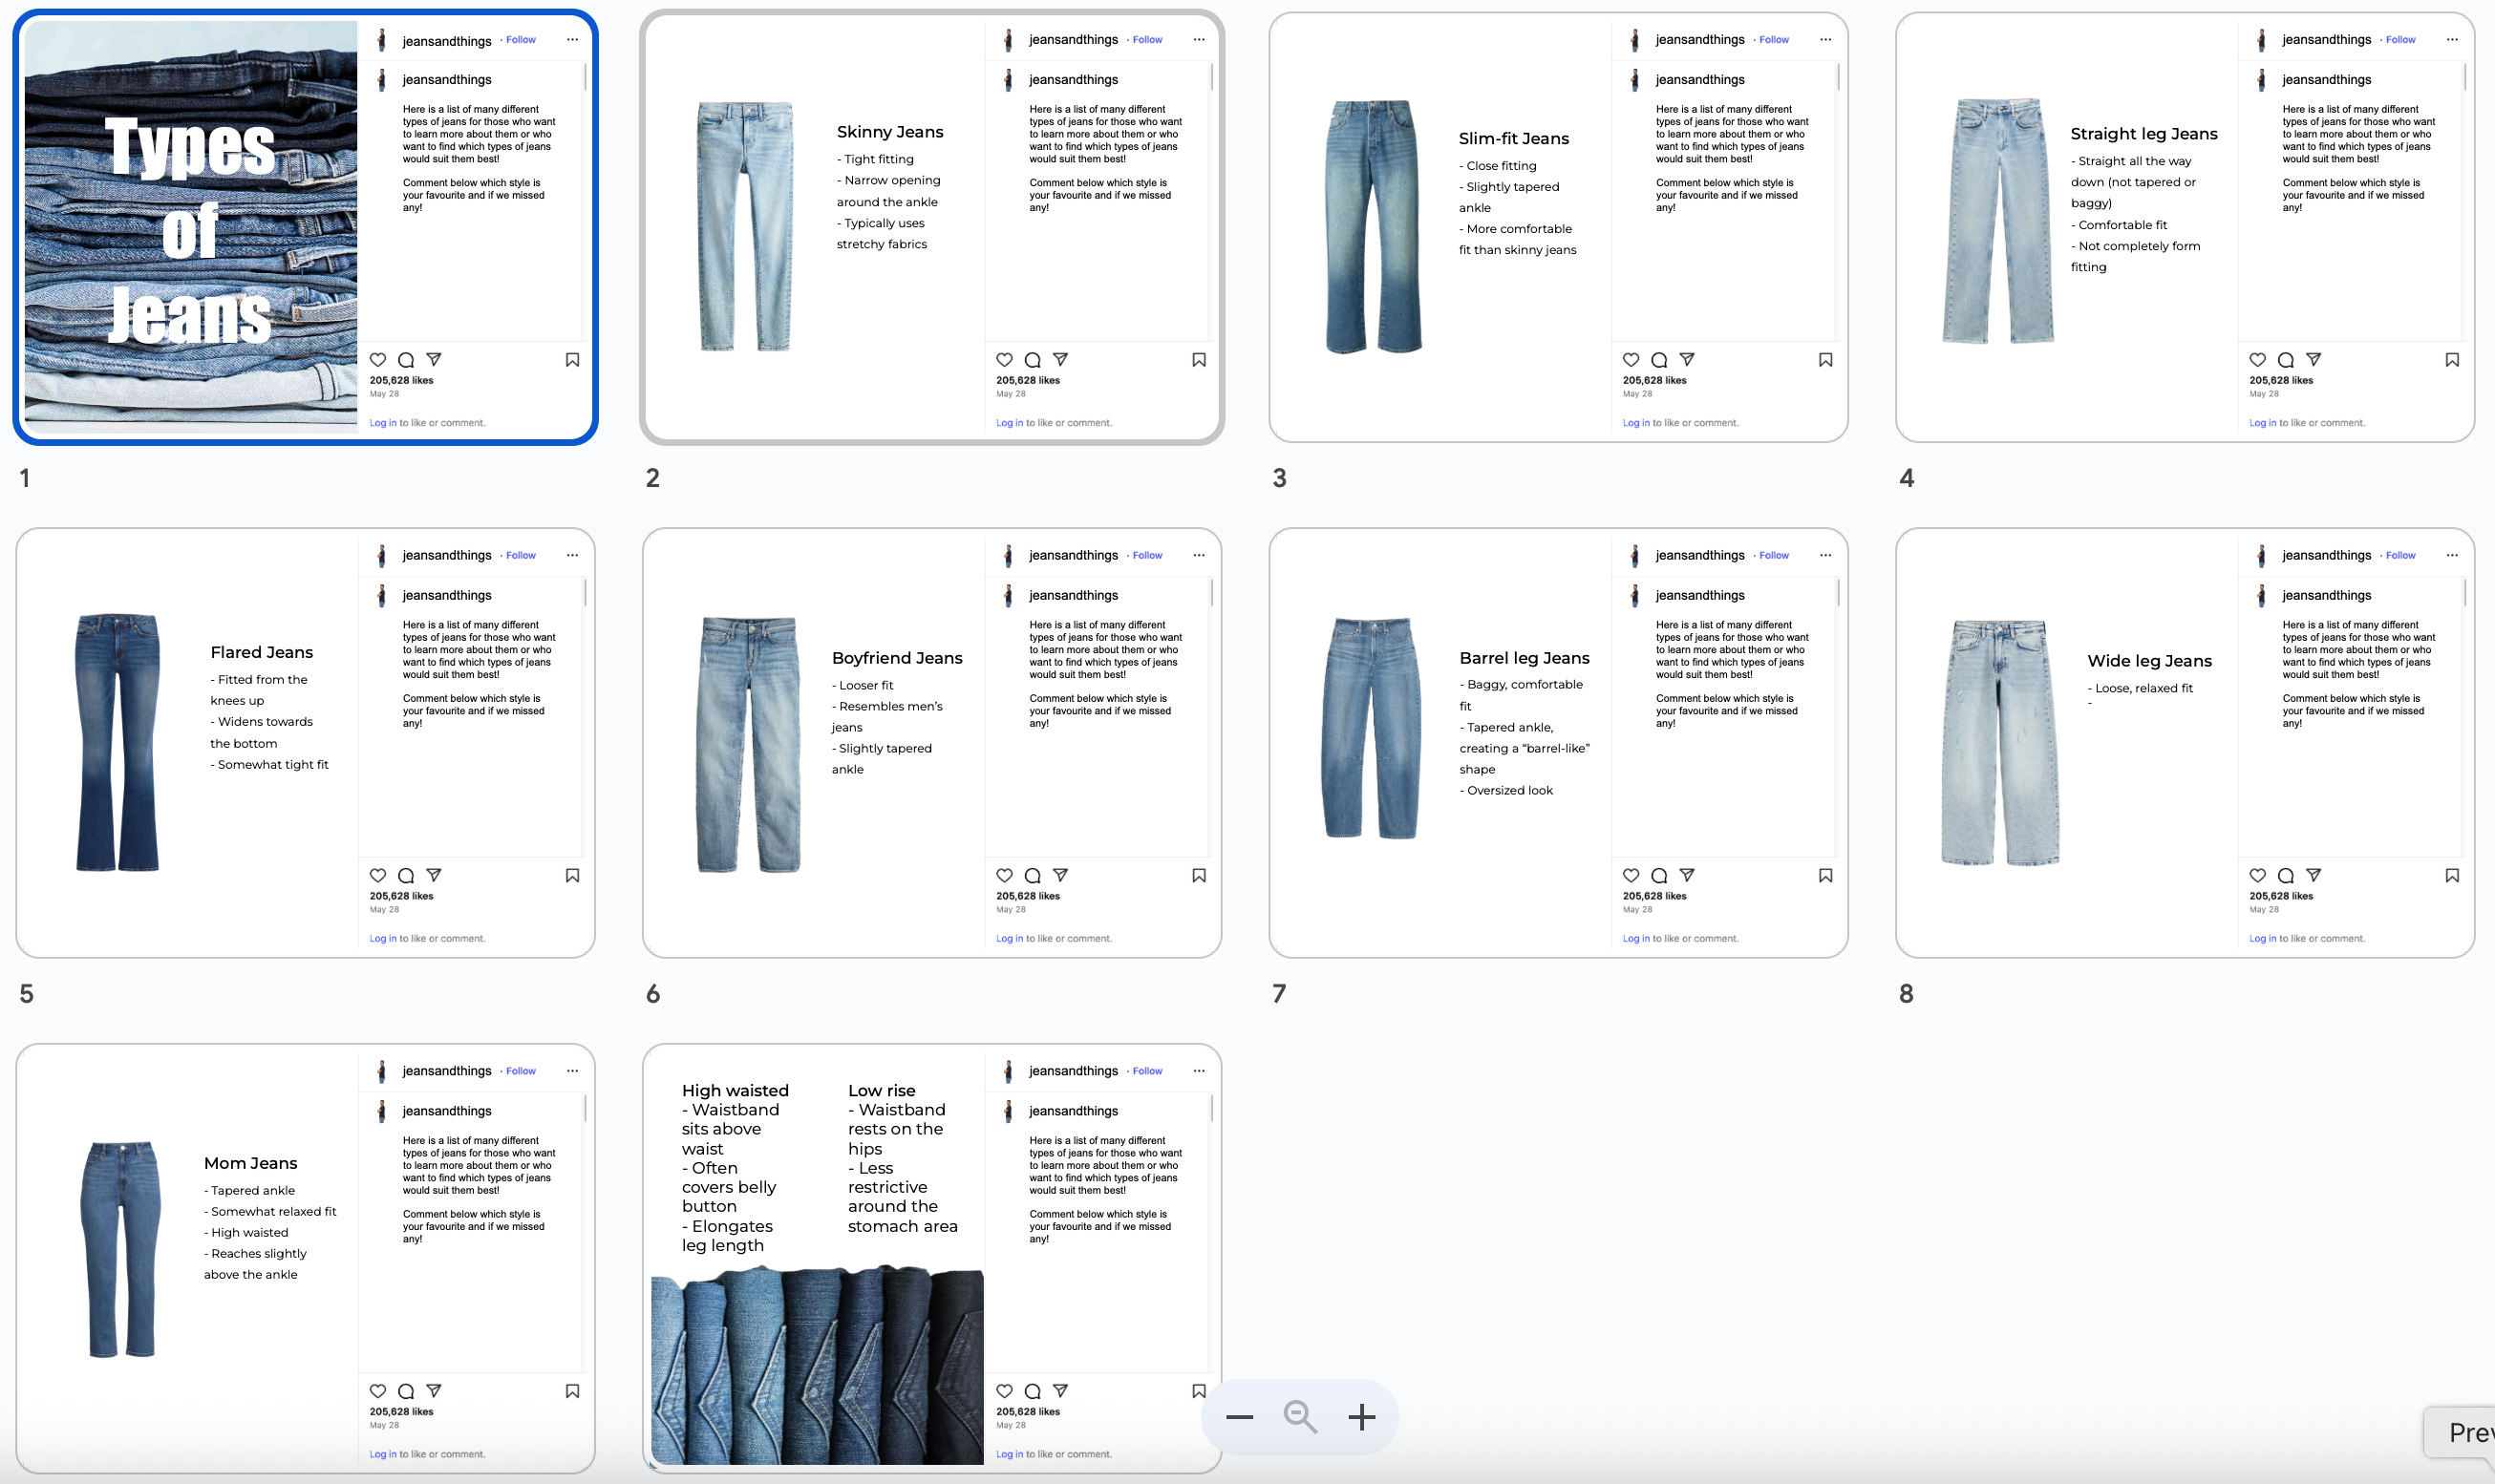Select slide 8 Wide leg Jeans thumbnail

pos(2184,742)
